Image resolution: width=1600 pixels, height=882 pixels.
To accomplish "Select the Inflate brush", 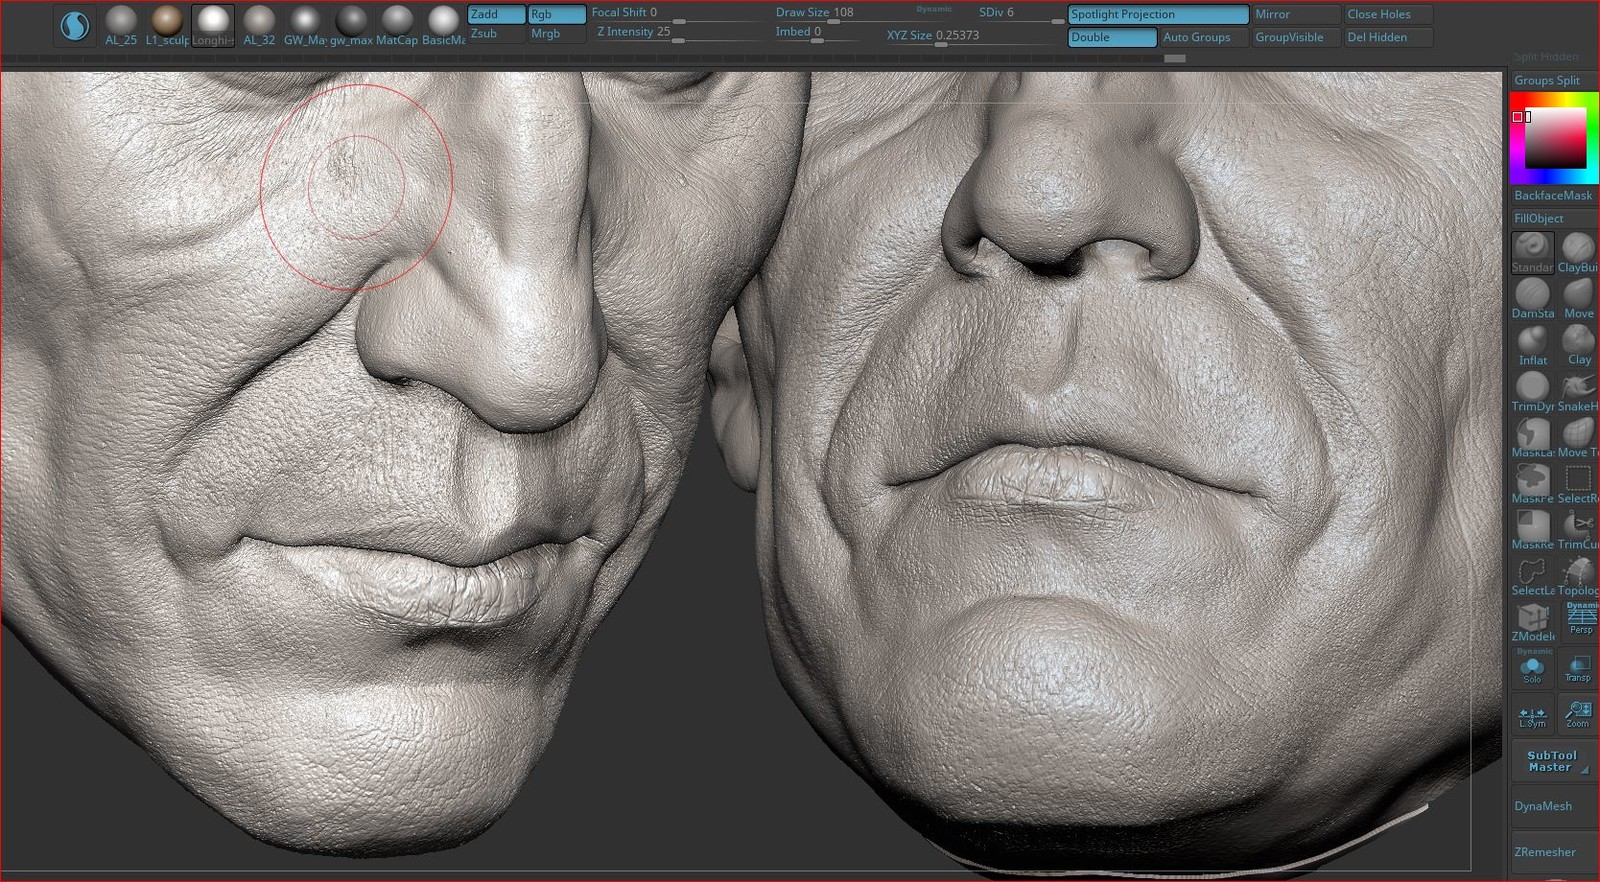I will (1531, 344).
